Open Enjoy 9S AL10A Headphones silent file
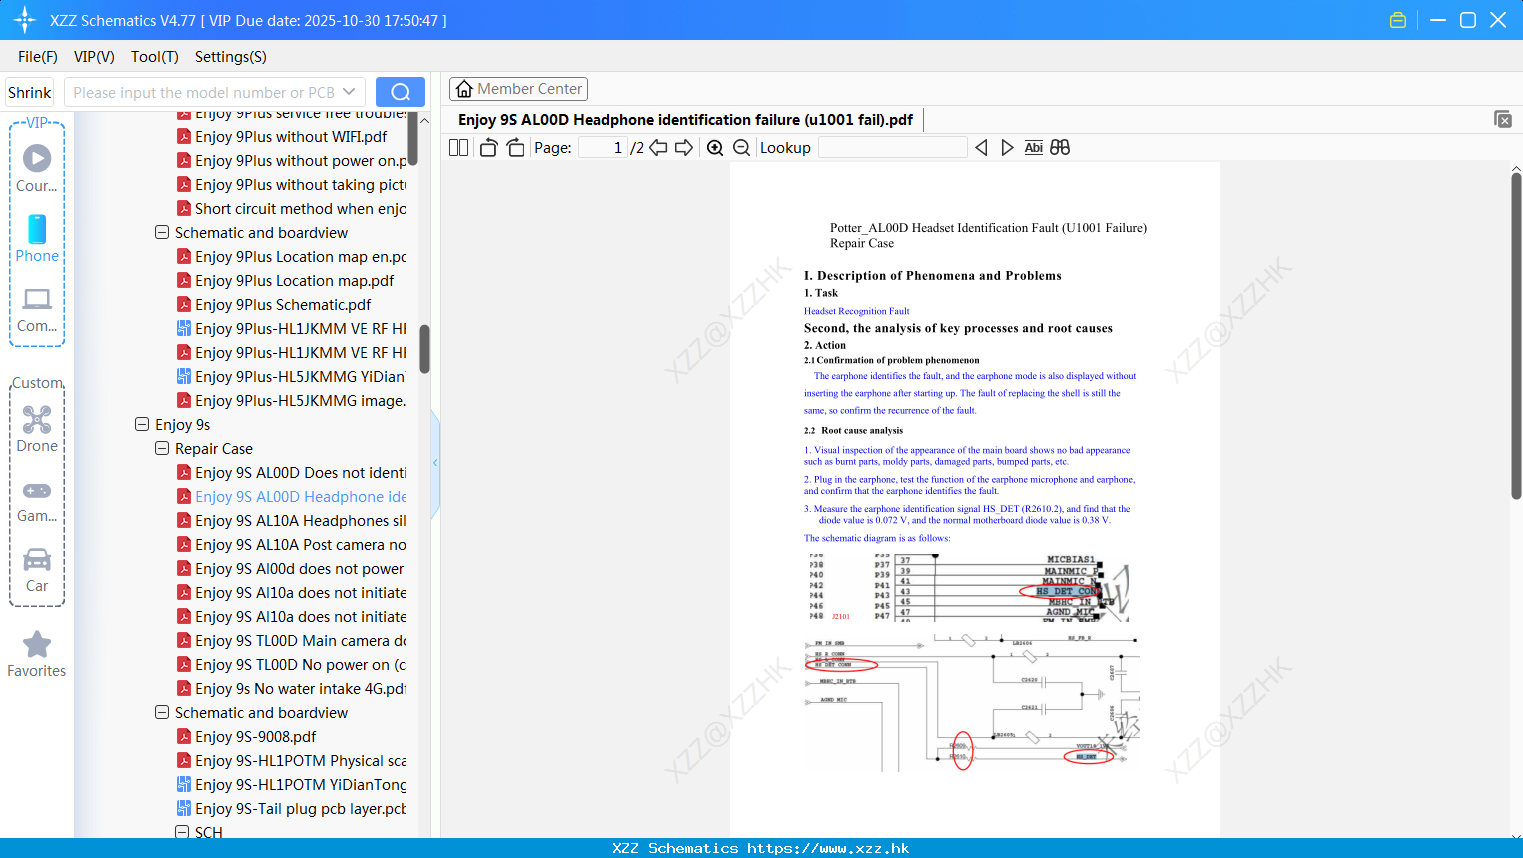Image resolution: width=1523 pixels, height=858 pixels. 291,521
